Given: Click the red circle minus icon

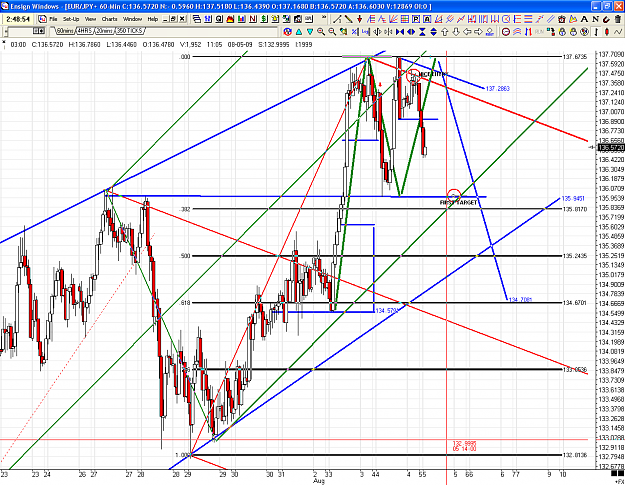Looking at the screenshot, I should pos(505,31).
